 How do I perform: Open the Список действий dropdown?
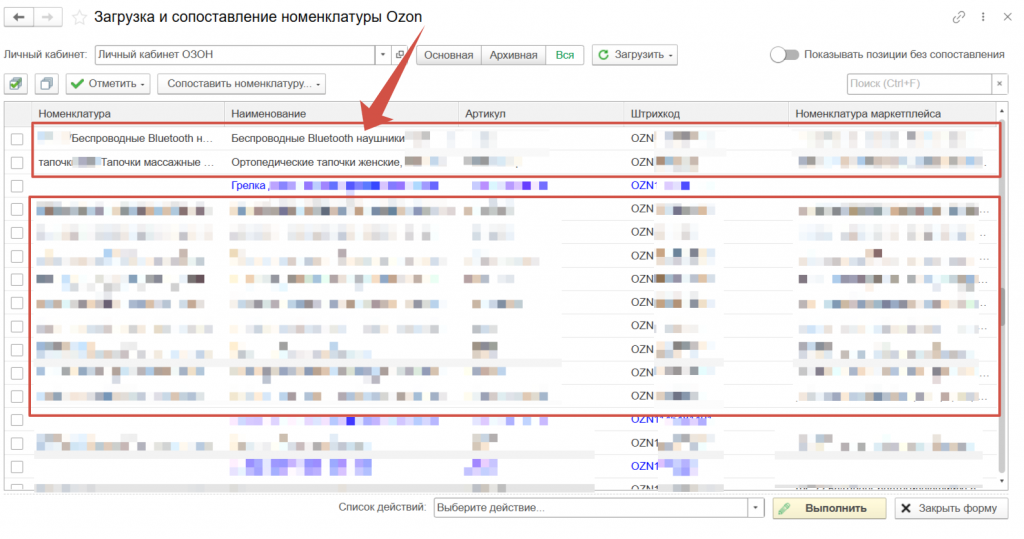point(756,508)
